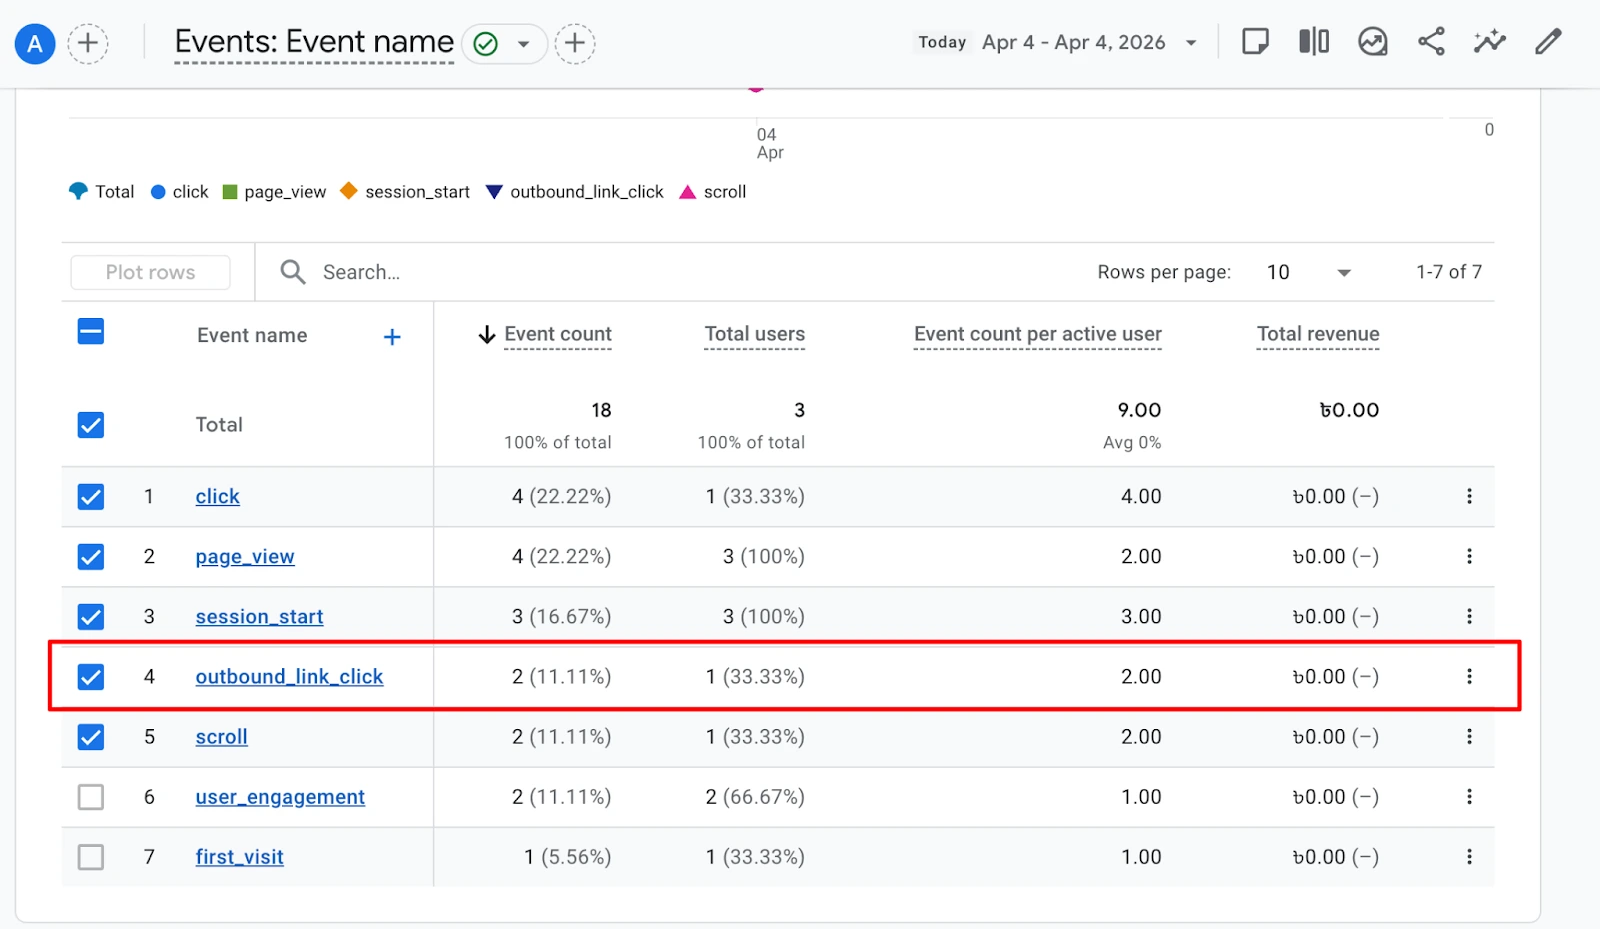Open the comparisons panel icon
The height and width of the screenshot is (929, 1600).
coord(1313,42)
